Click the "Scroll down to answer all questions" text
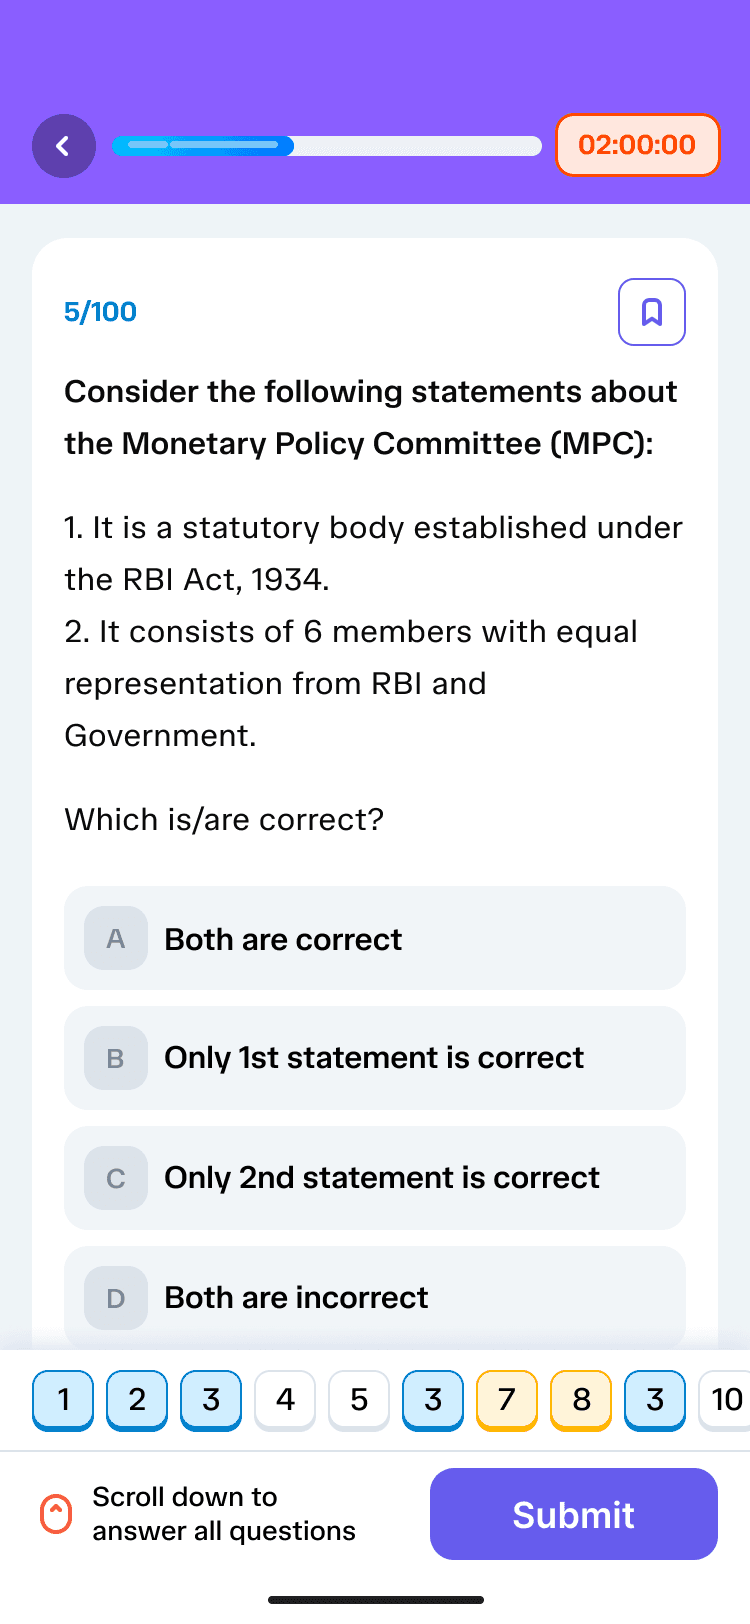The width and height of the screenshot is (750, 1624). point(224,1514)
